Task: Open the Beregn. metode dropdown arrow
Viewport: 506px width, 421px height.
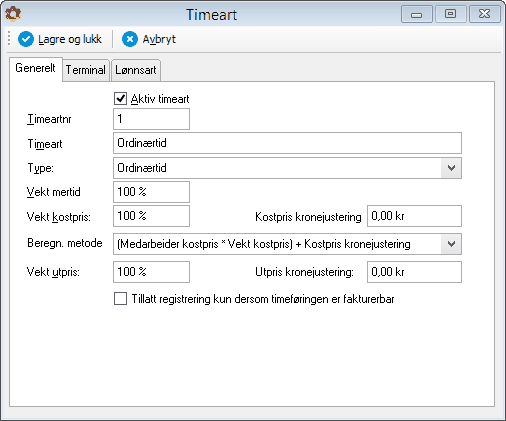Action: click(x=451, y=244)
